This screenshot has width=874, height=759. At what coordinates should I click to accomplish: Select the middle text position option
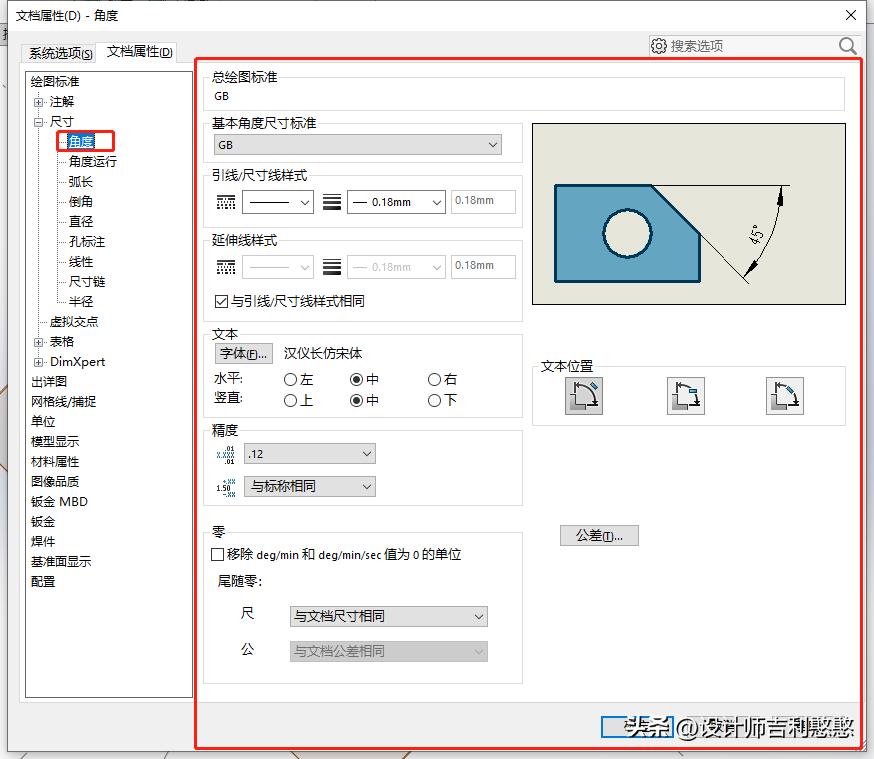point(685,396)
